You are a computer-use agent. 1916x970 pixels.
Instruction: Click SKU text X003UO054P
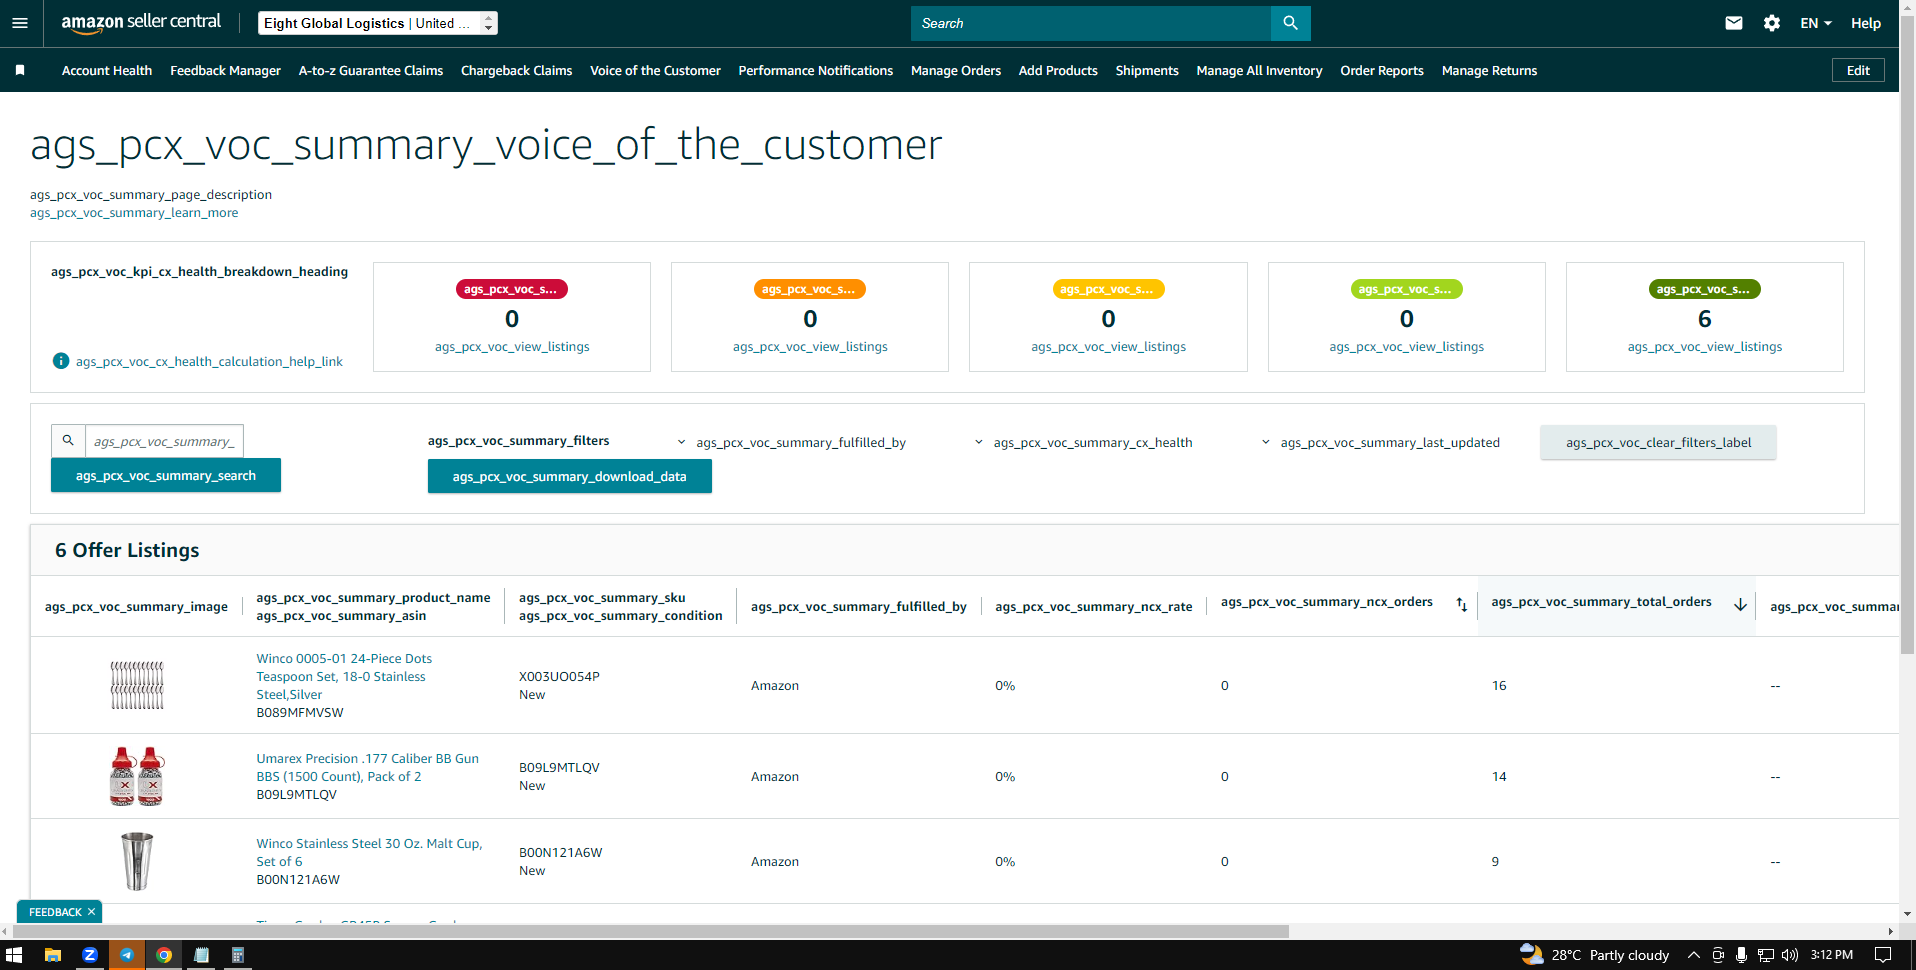pos(559,676)
